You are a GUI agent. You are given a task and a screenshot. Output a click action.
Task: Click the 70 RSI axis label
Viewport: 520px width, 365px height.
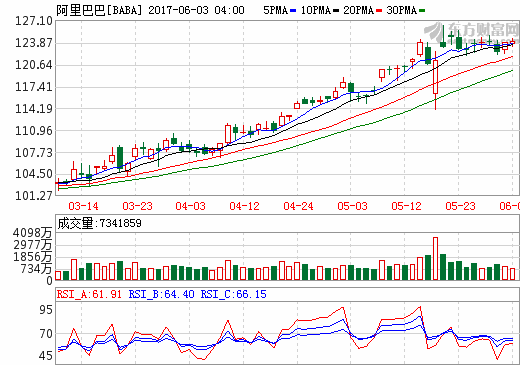coord(46,334)
